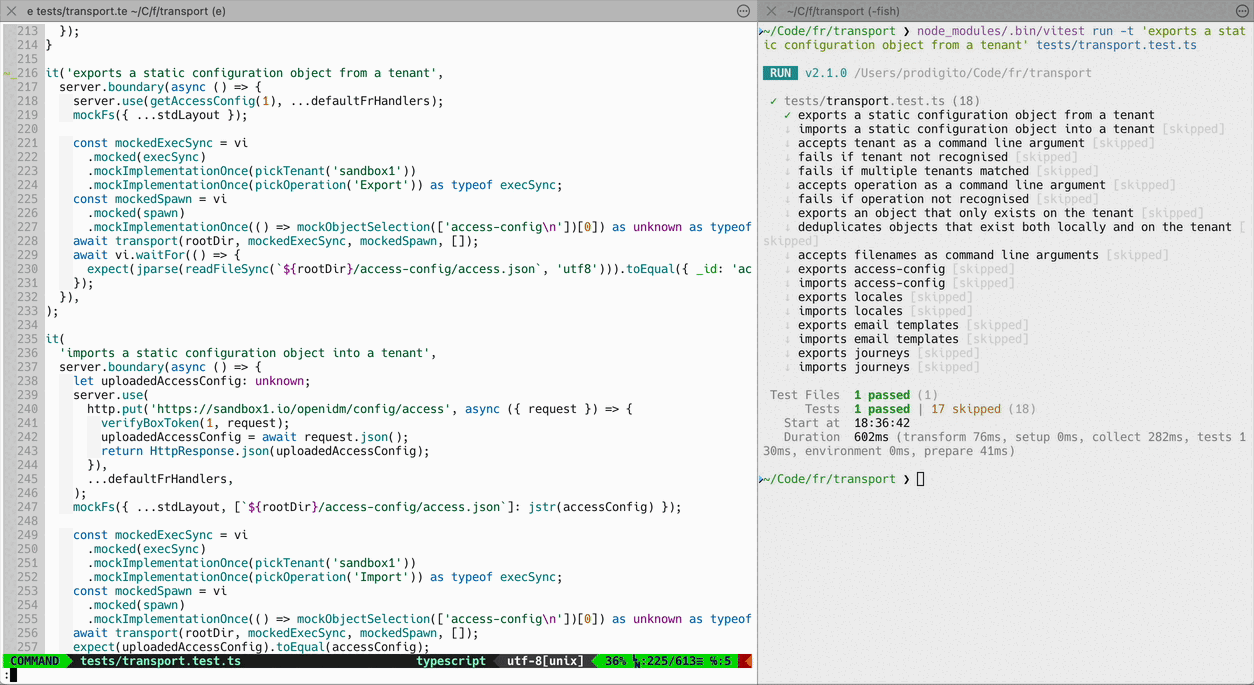Click the '17 skipped' count in the Tests summary
This screenshot has width=1254, height=685.
click(966, 409)
